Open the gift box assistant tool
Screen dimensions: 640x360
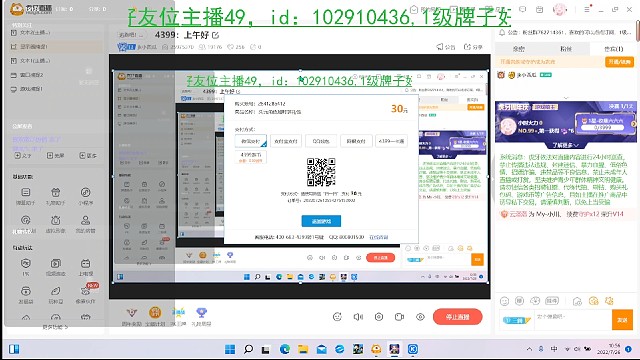pos(56,196)
